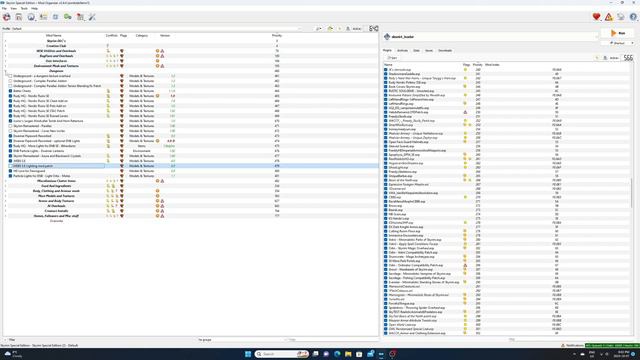640x360 pixels.
Task: Switch to the Archives tab
Action: 402,51
